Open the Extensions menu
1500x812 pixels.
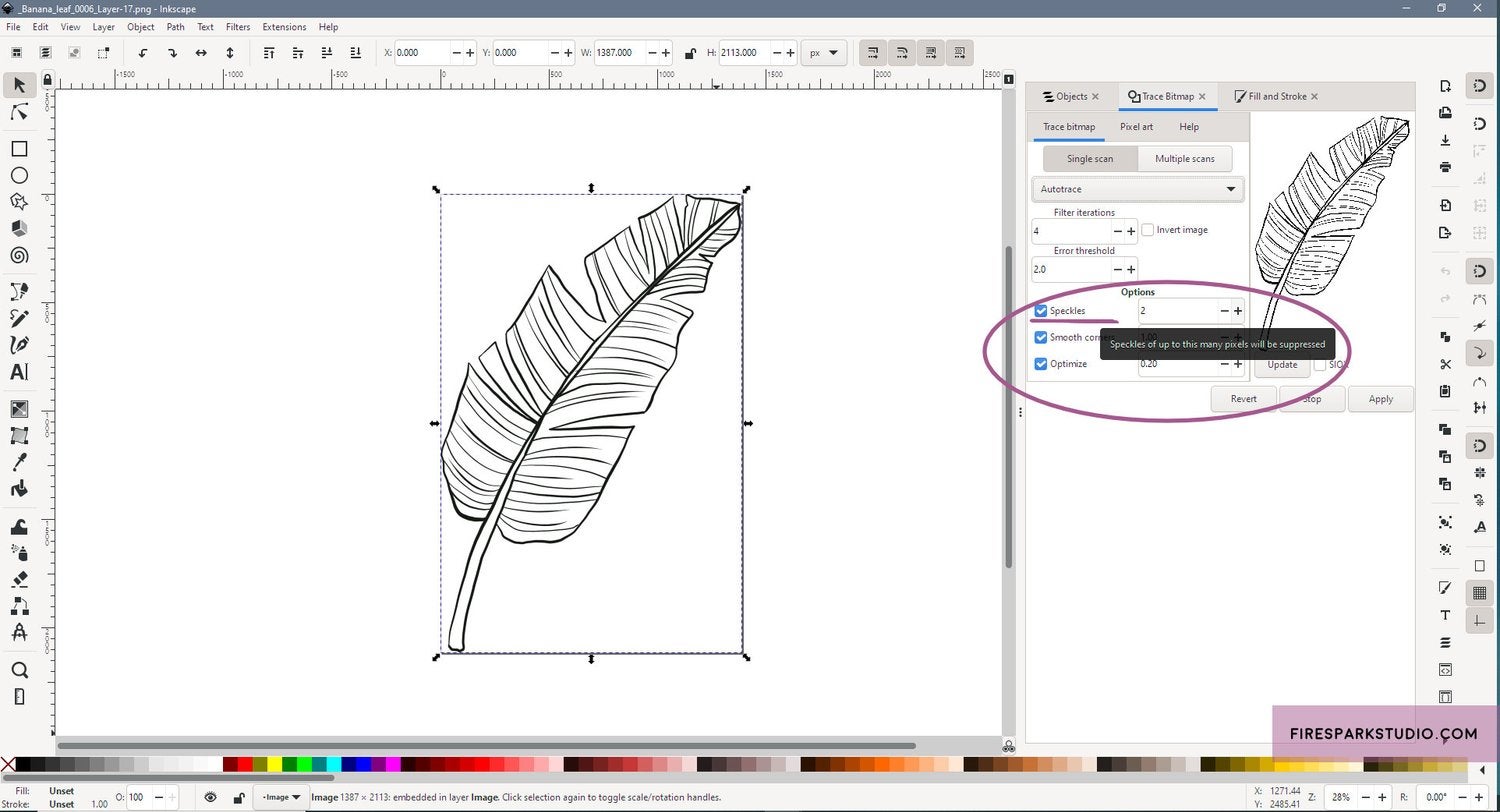click(284, 27)
